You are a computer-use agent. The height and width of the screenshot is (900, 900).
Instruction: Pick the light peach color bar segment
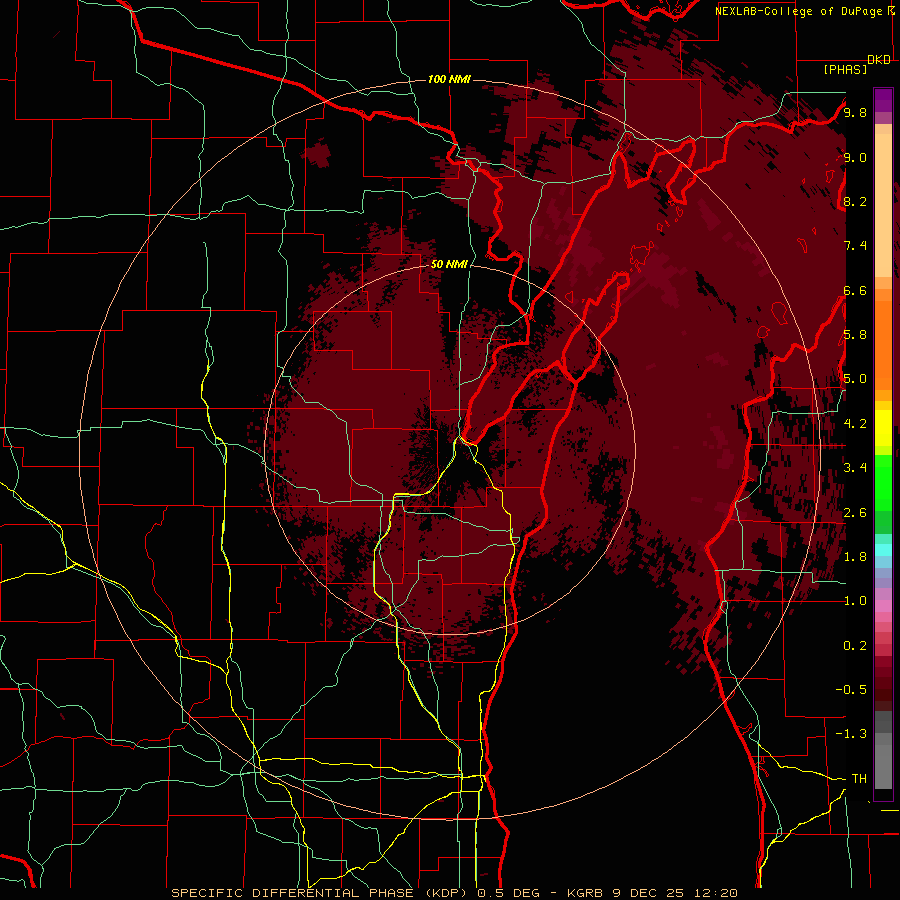pyautogui.click(x=883, y=205)
